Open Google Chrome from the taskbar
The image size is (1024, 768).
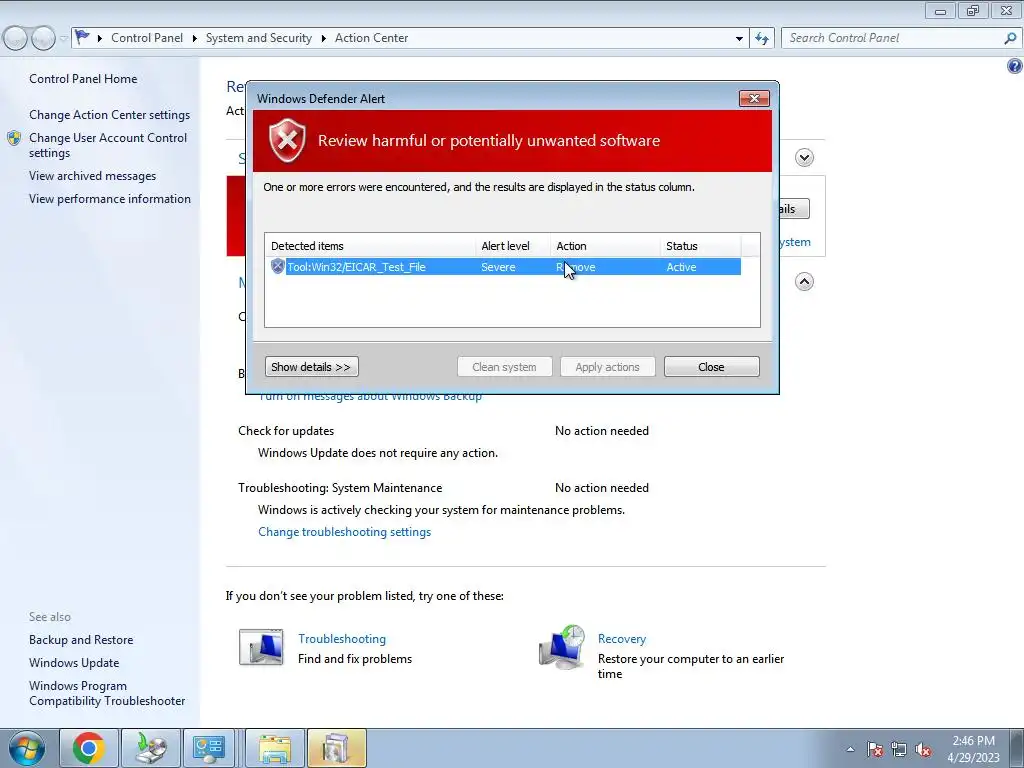[88, 748]
